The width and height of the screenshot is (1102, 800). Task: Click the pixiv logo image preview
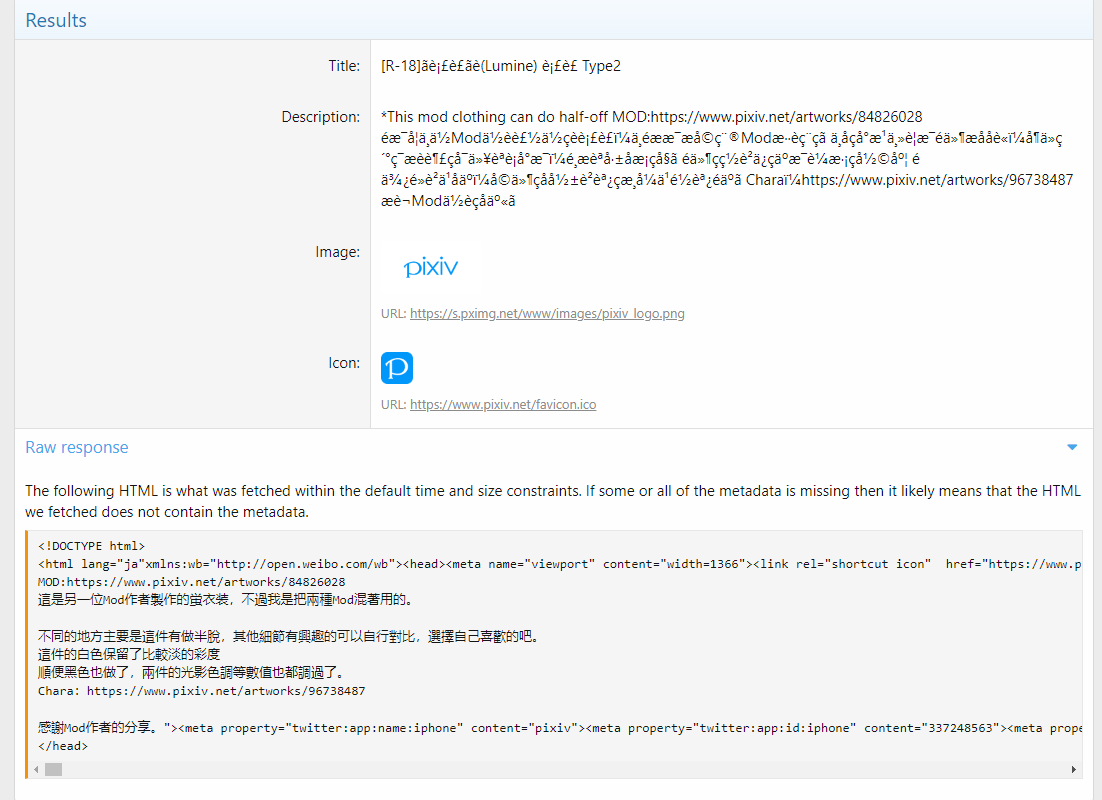(431, 267)
